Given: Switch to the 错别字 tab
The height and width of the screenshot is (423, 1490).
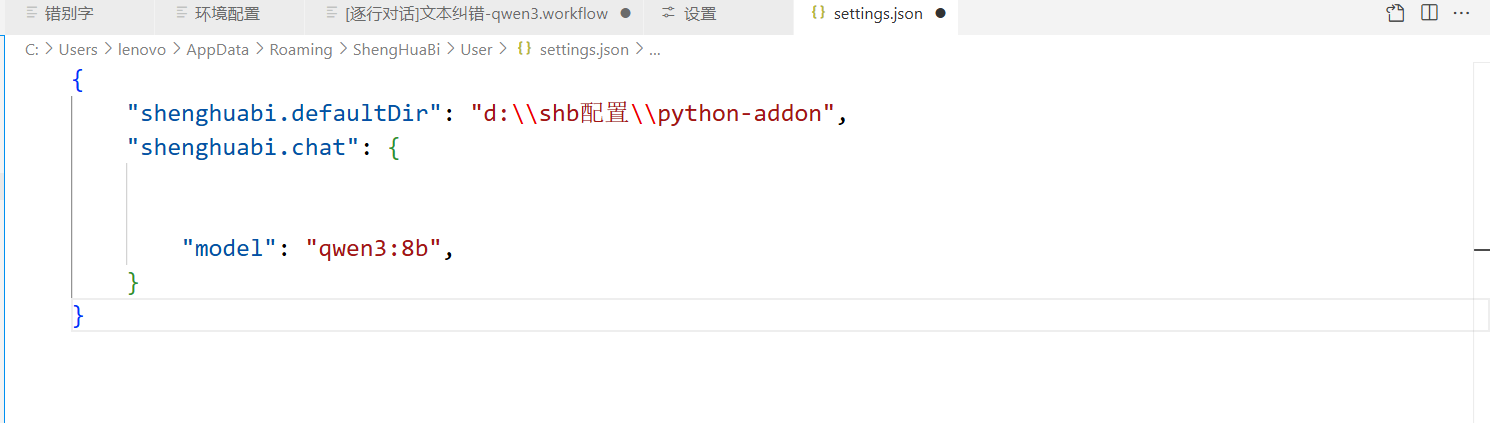Looking at the screenshot, I should (69, 14).
